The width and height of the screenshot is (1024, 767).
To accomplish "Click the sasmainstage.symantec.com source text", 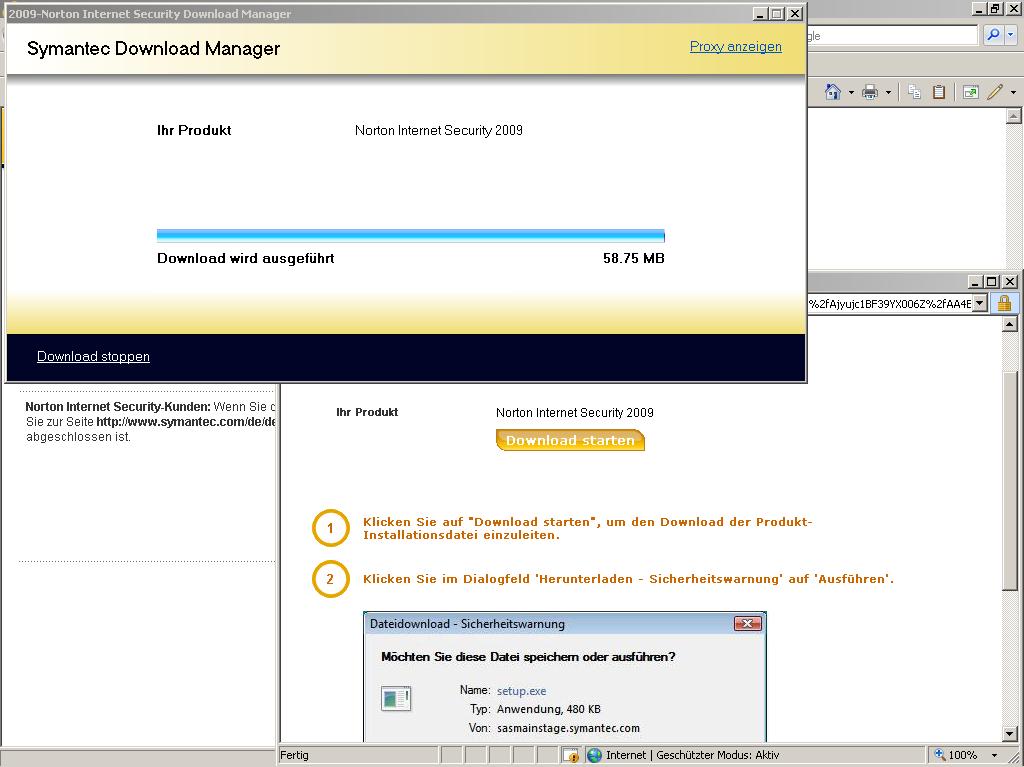I will [568, 728].
